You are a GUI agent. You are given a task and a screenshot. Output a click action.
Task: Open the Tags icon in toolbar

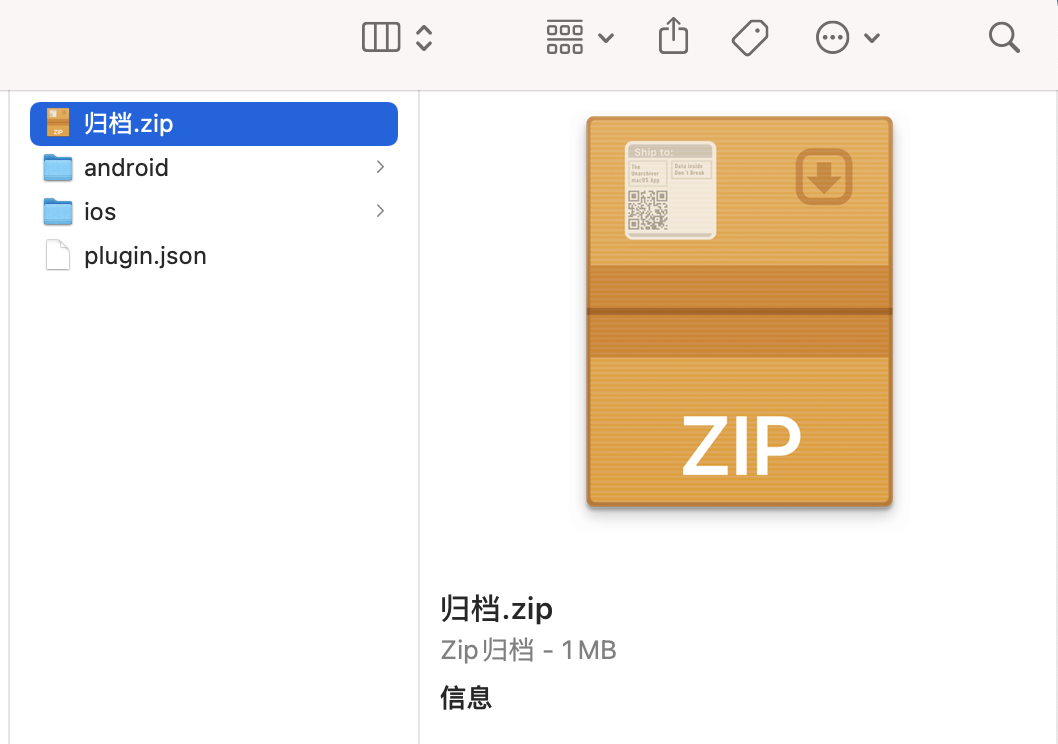tap(750, 38)
